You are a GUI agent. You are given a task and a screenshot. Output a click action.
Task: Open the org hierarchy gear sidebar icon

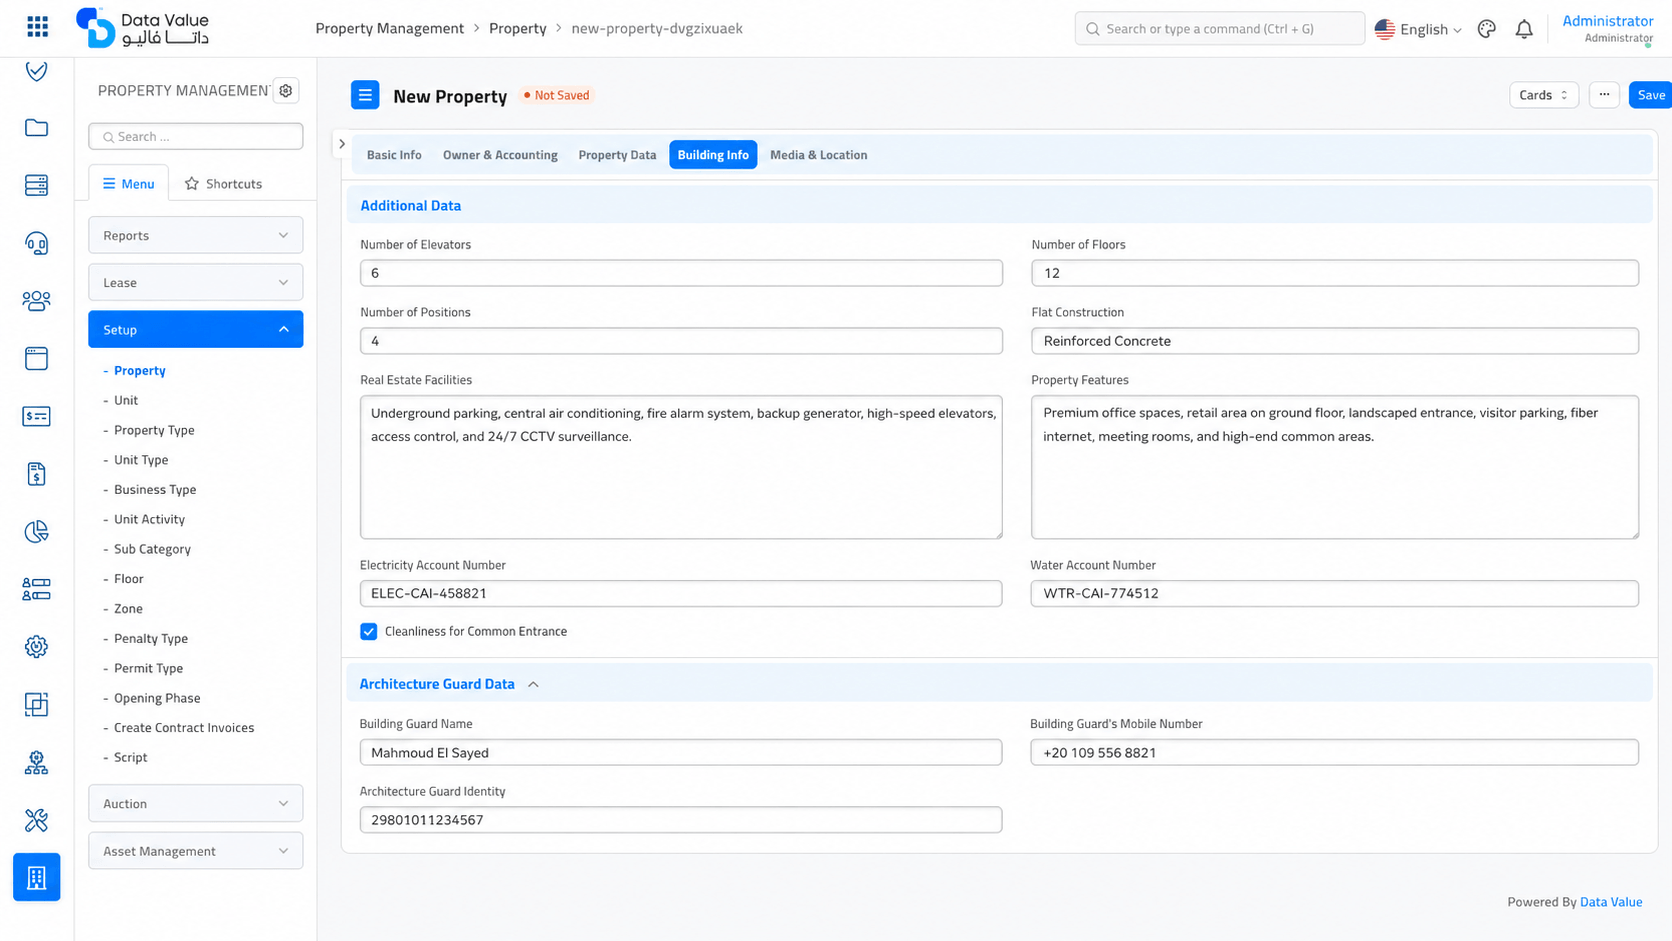[37, 763]
